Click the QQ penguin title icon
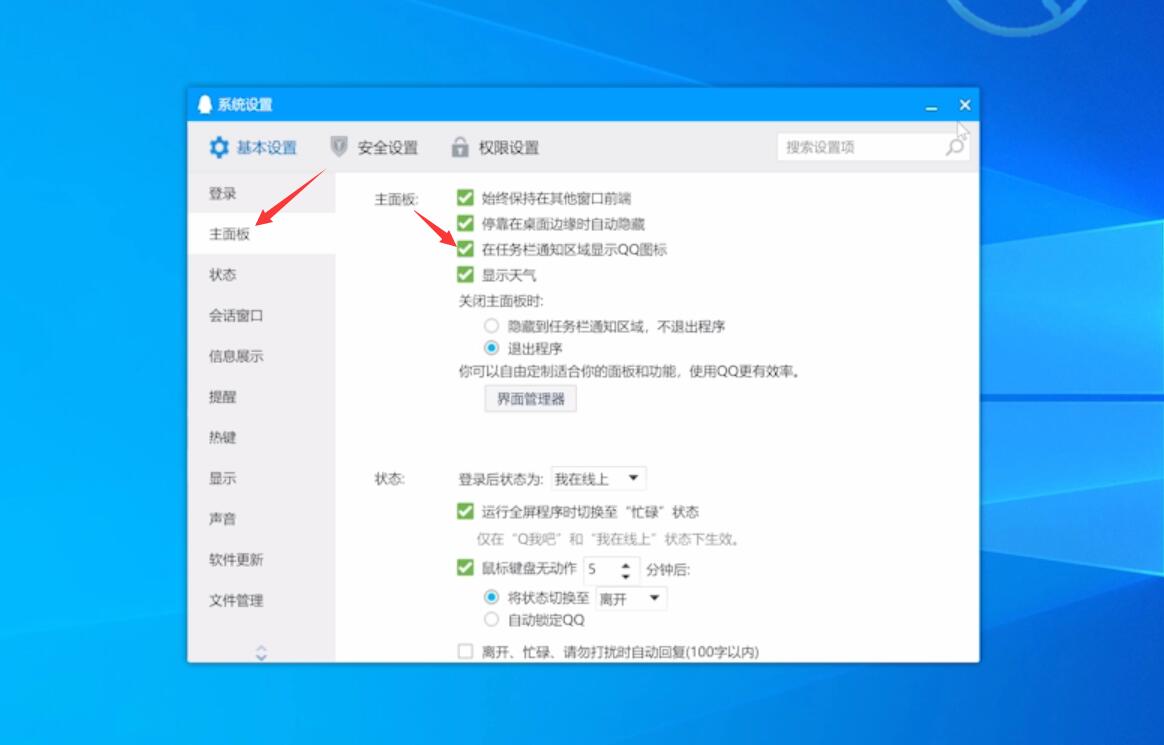Screen dimensions: 1164x745 point(205,105)
